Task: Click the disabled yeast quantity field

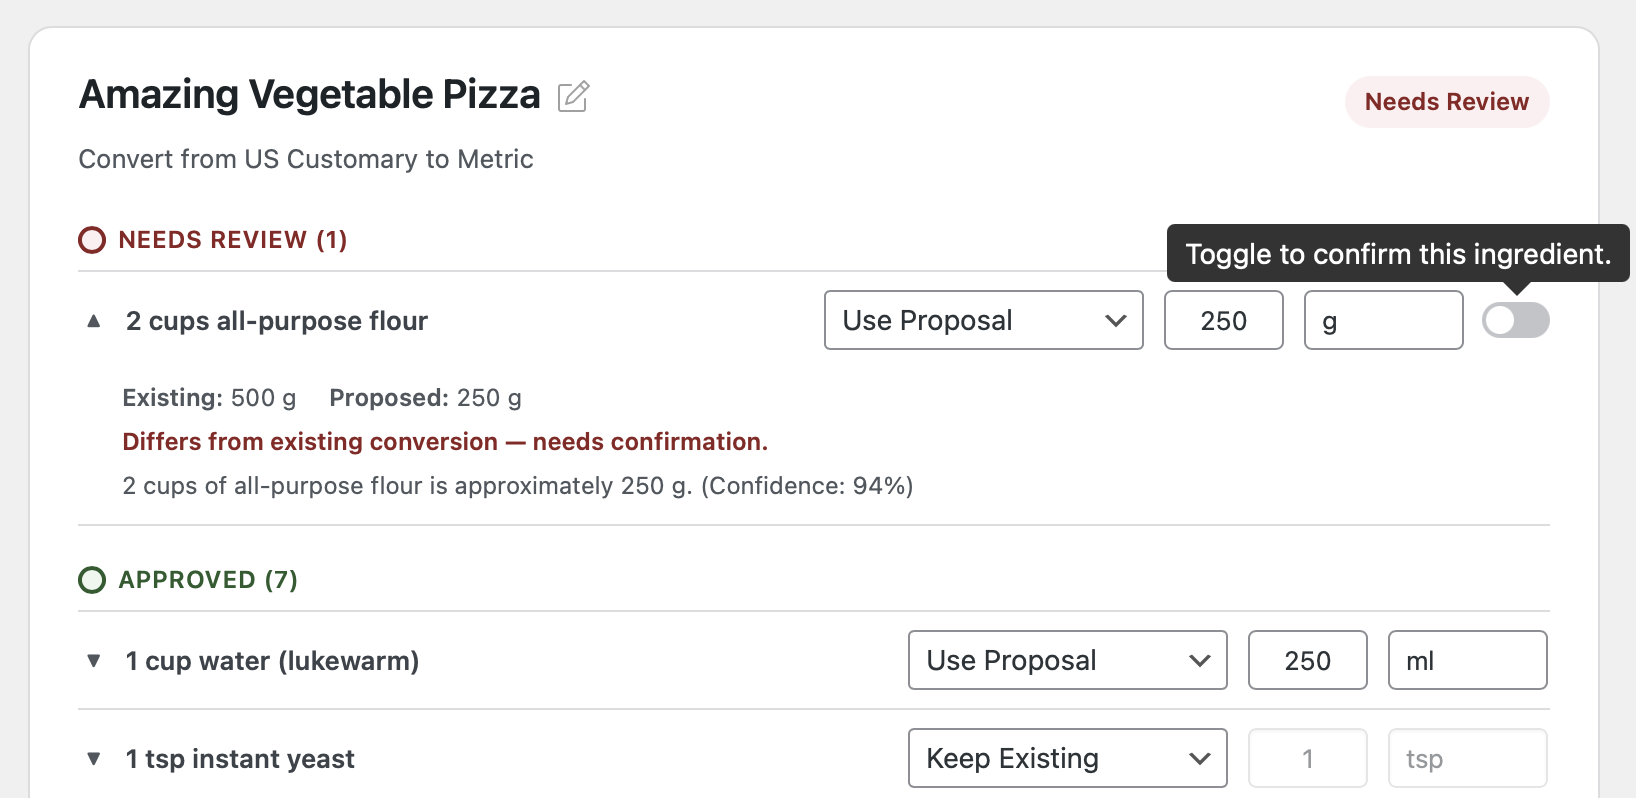Action: (x=1307, y=758)
